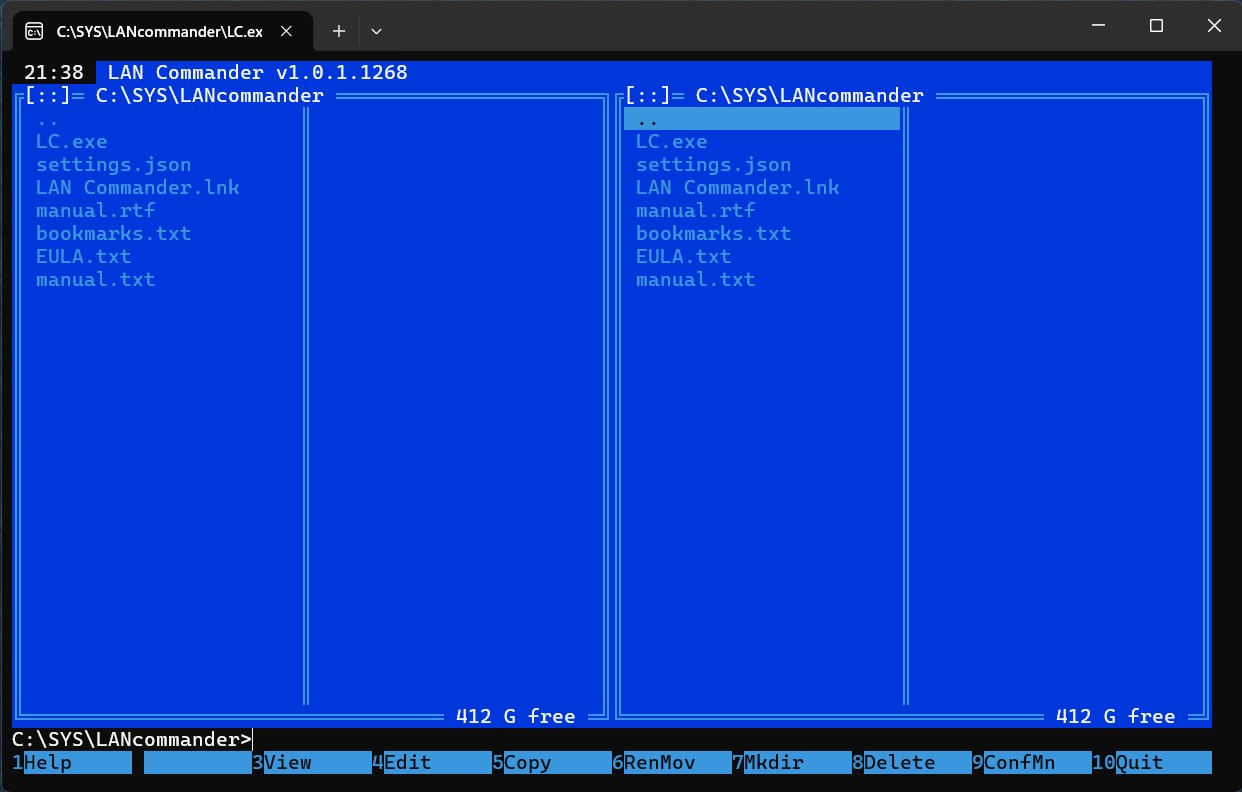The image size is (1242, 792).
Task: Select highlighted '..' entry in right panel
Action: click(x=762, y=119)
